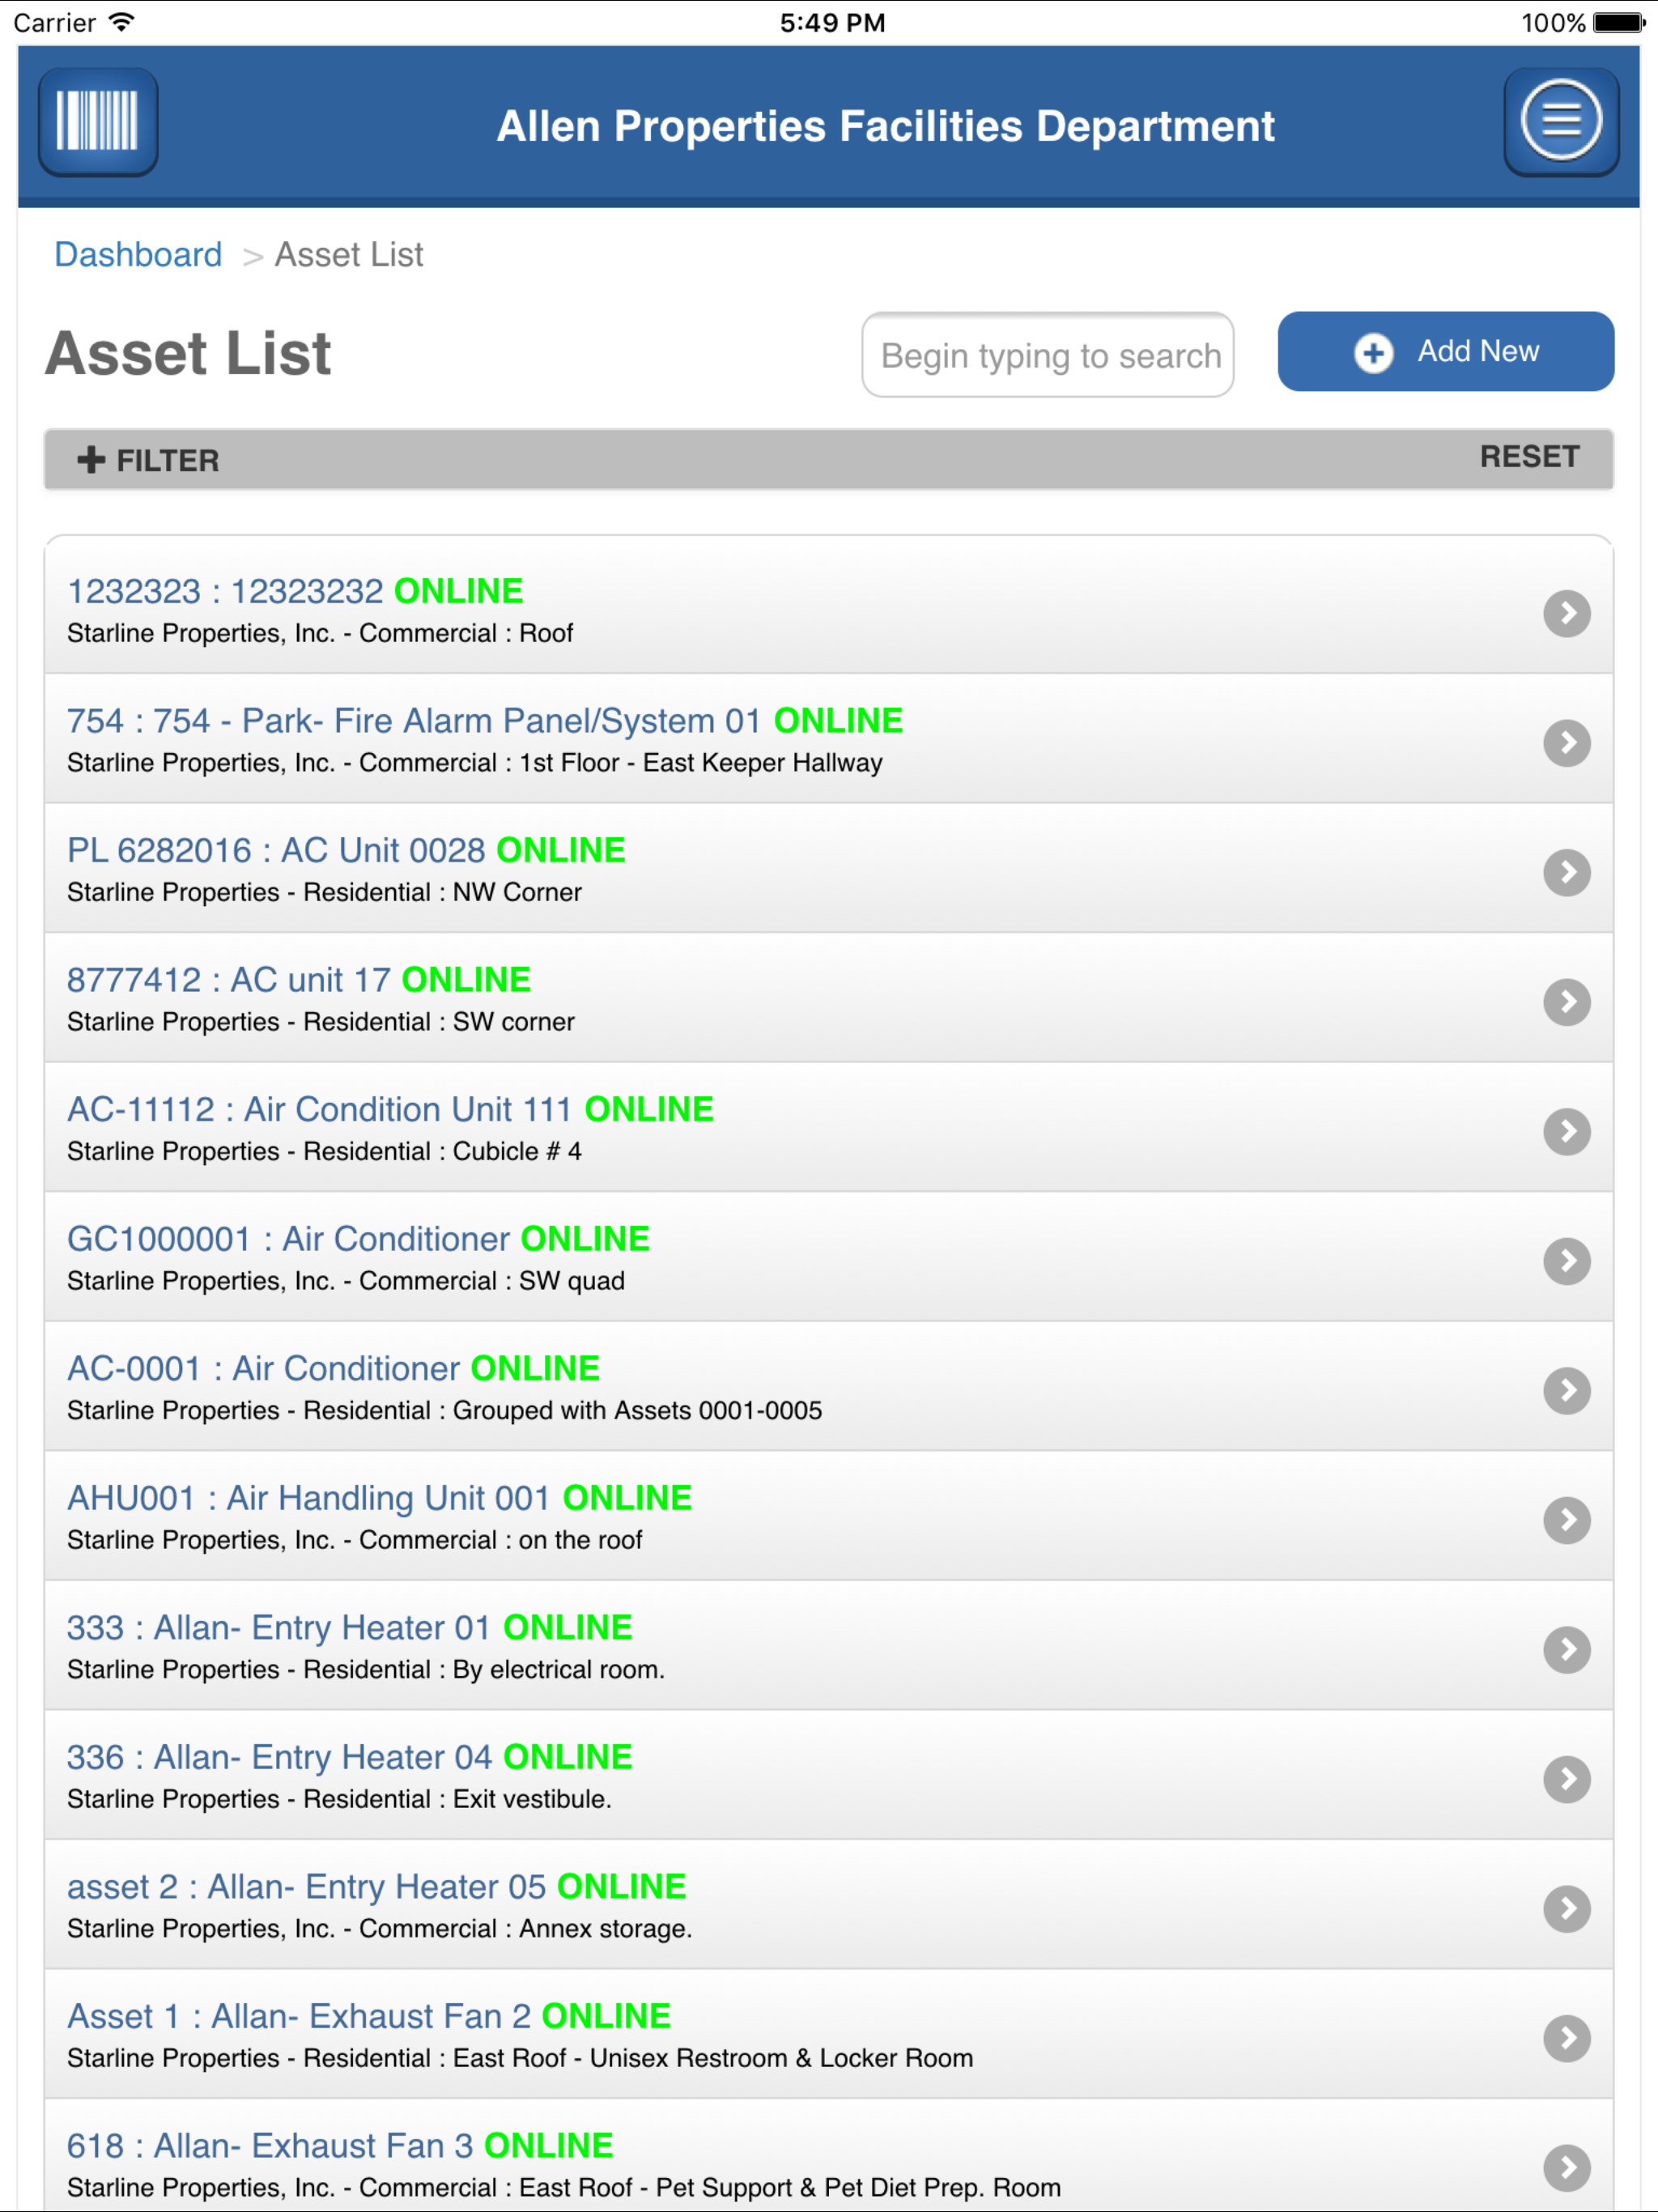Tap the arrow icon for Air Handling Unit 001
The width and height of the screenshot is (1658, 2212).
tap(1566, 1520)
